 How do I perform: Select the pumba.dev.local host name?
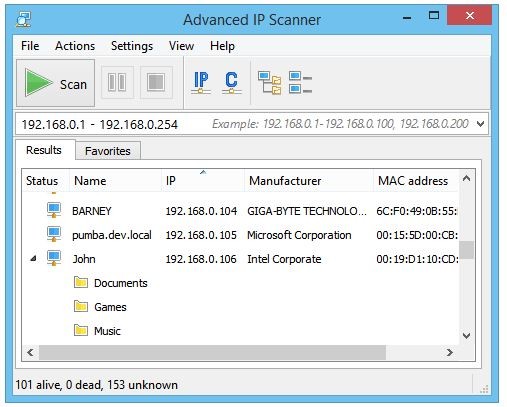112,235
